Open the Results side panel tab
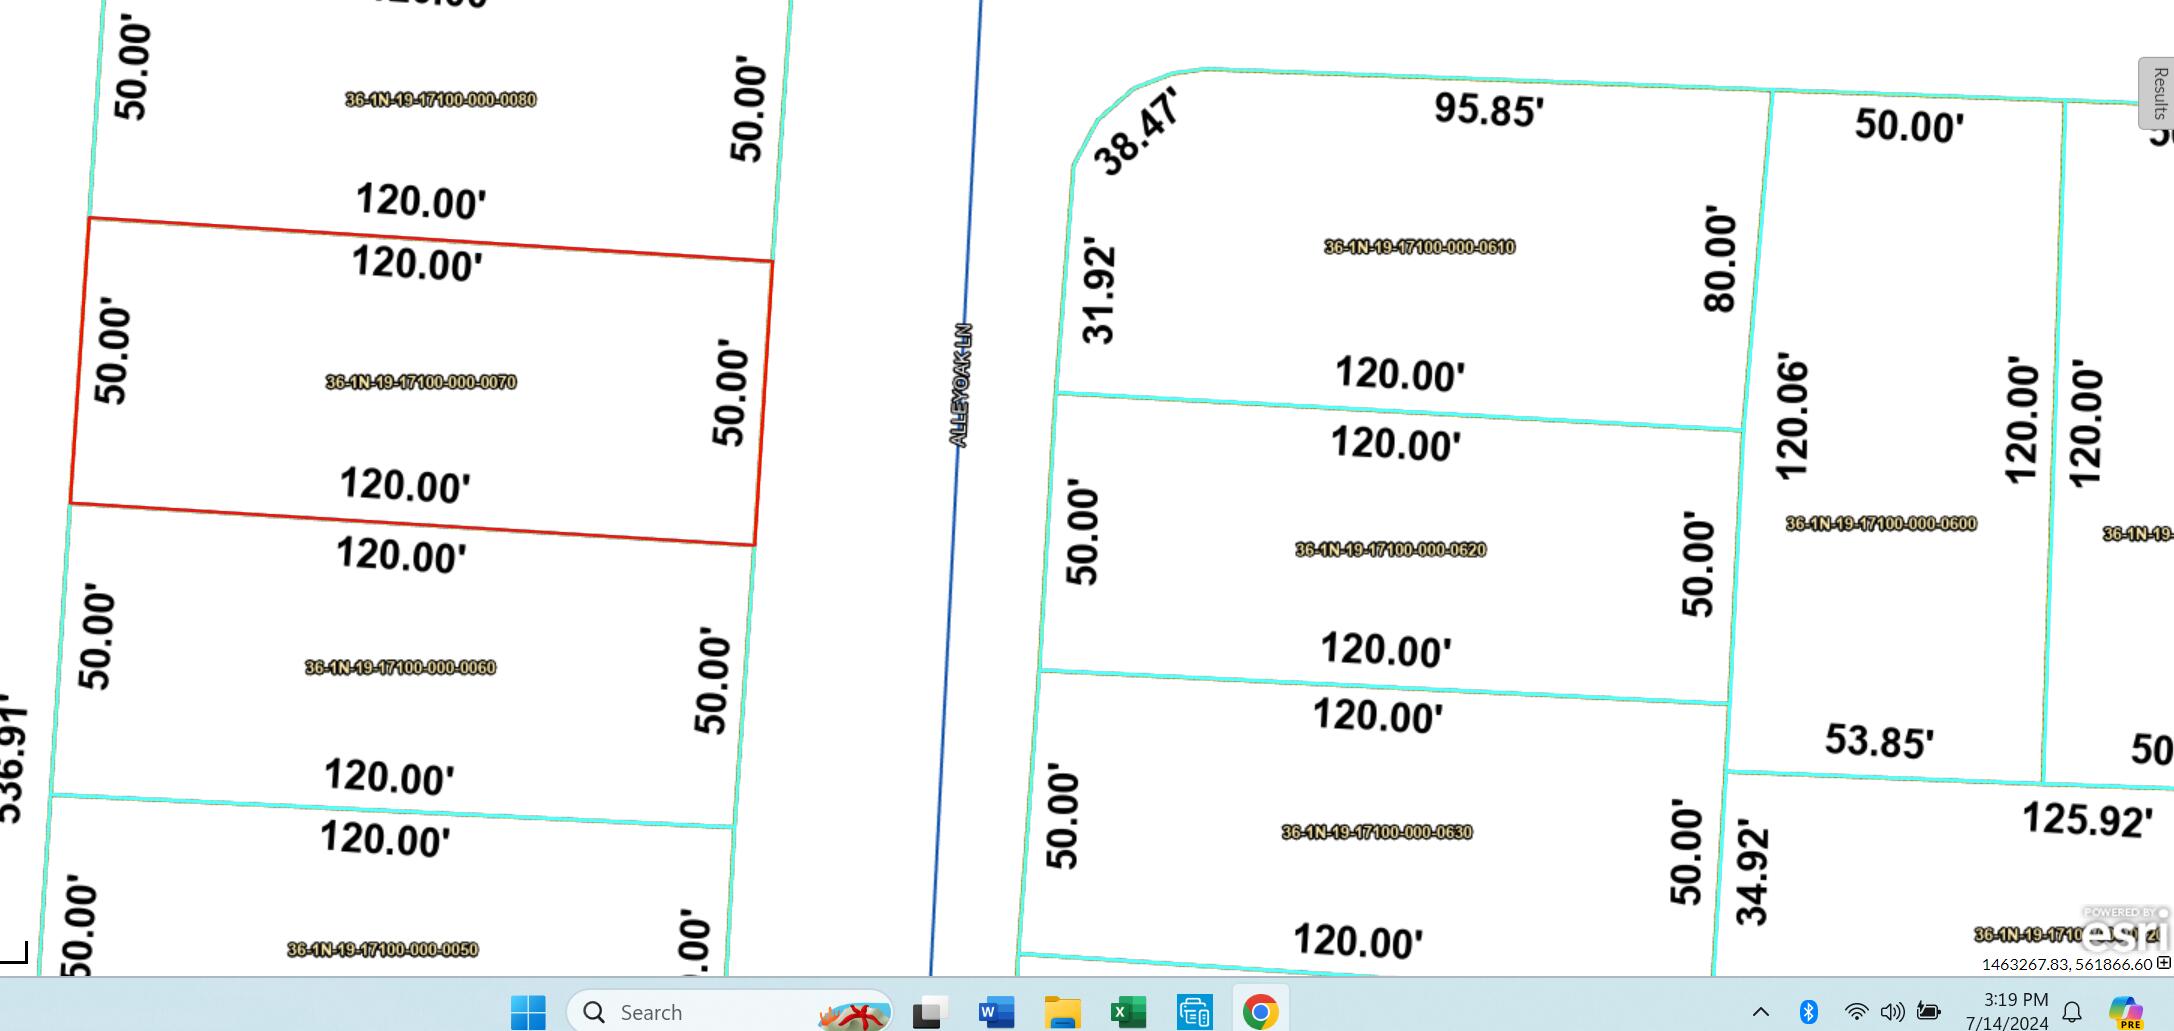The image size is (2174, 1031). (x=2158, y=93)
